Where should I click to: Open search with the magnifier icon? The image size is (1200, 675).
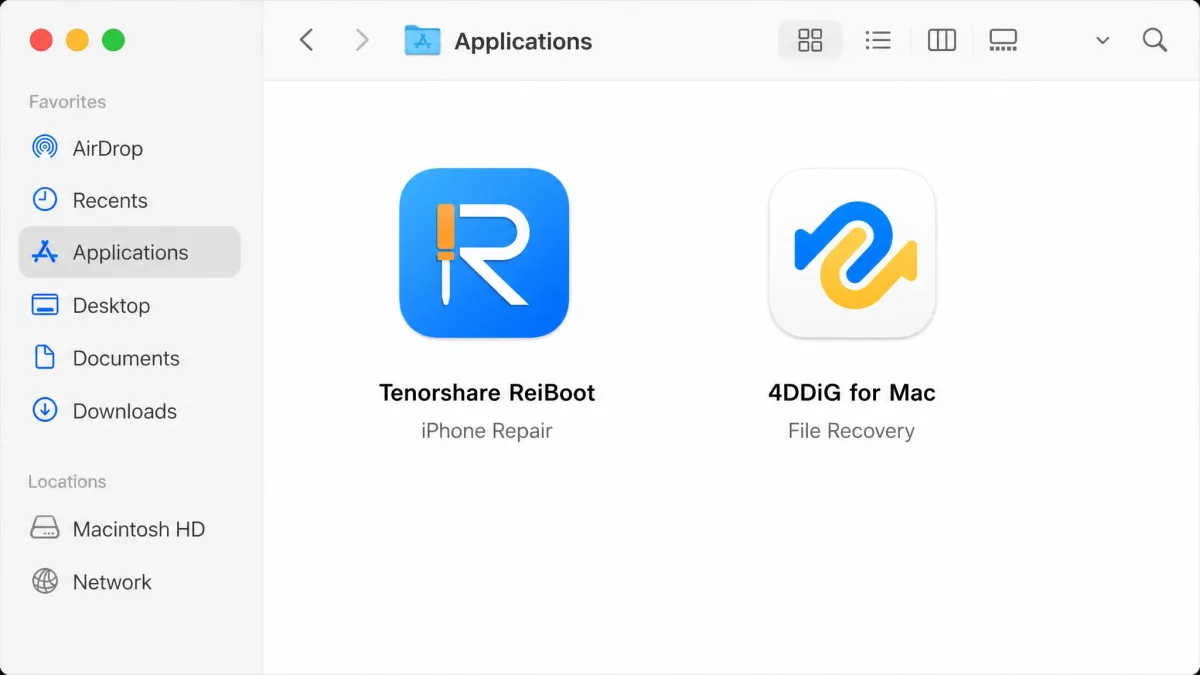click(x=1155, y=40)
